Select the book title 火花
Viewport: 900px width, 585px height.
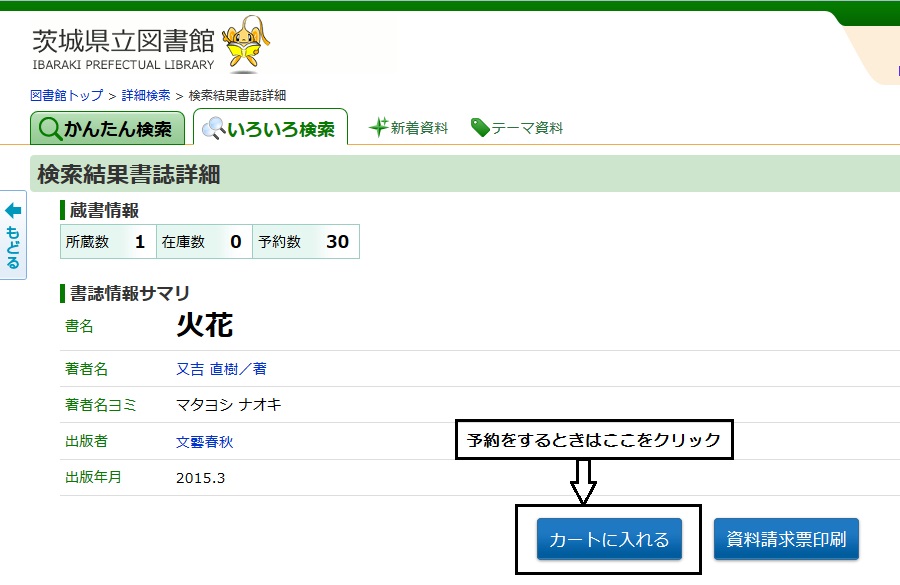pos(204,325)
